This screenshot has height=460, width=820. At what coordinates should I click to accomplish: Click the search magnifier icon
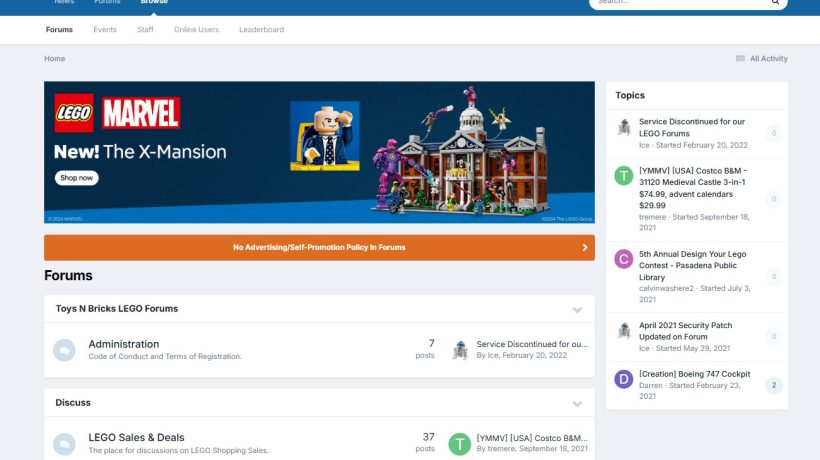(x=775, y=2)
